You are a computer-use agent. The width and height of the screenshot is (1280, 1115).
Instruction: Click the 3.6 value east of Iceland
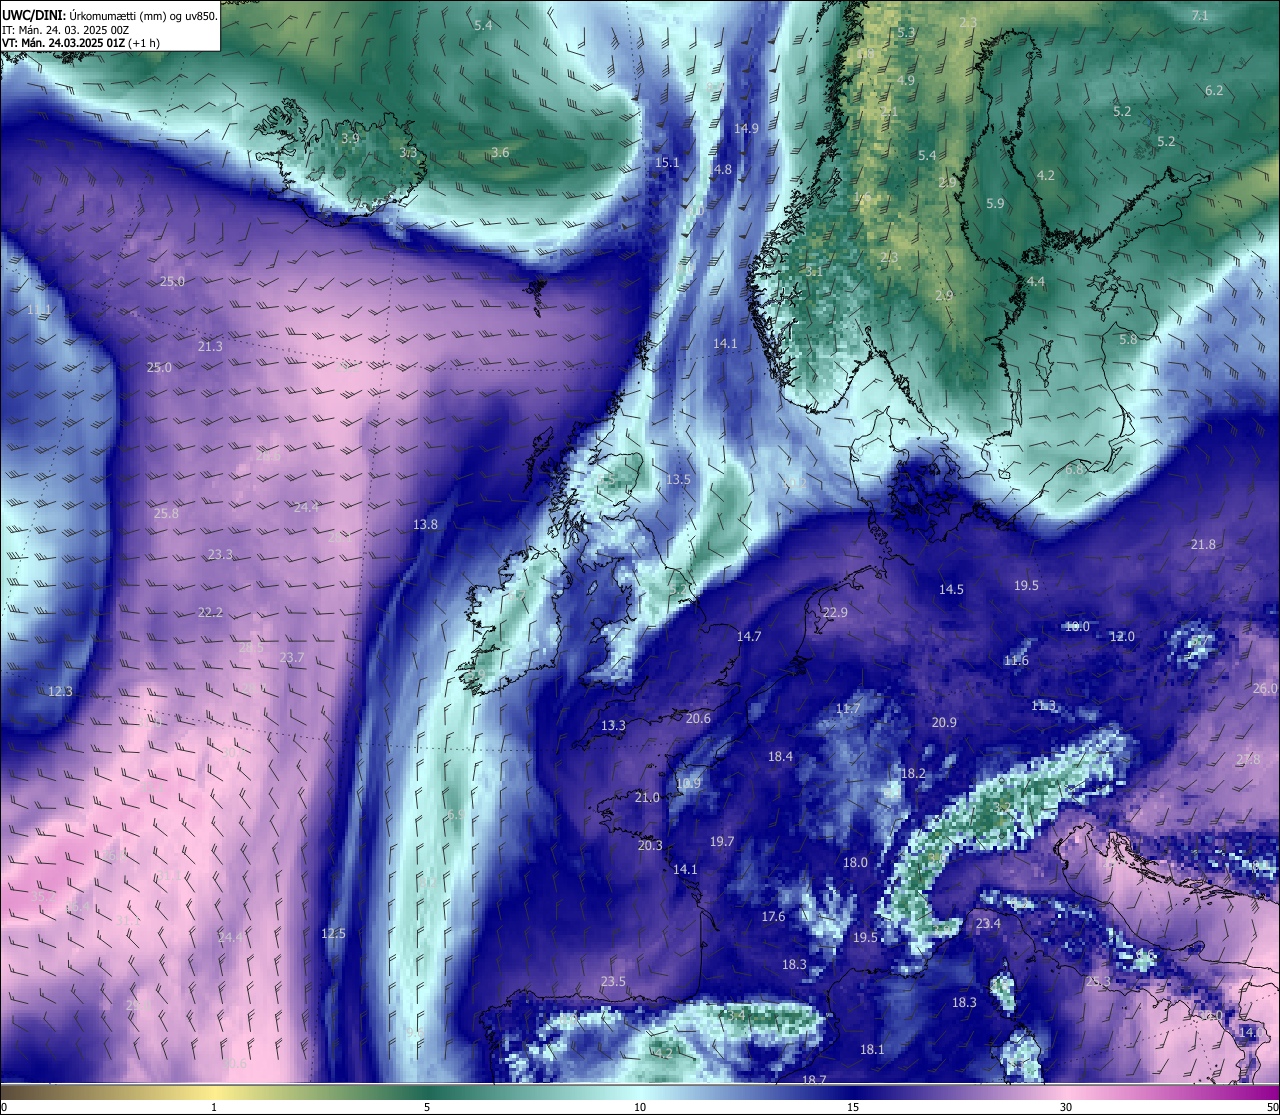pos(500,152)
